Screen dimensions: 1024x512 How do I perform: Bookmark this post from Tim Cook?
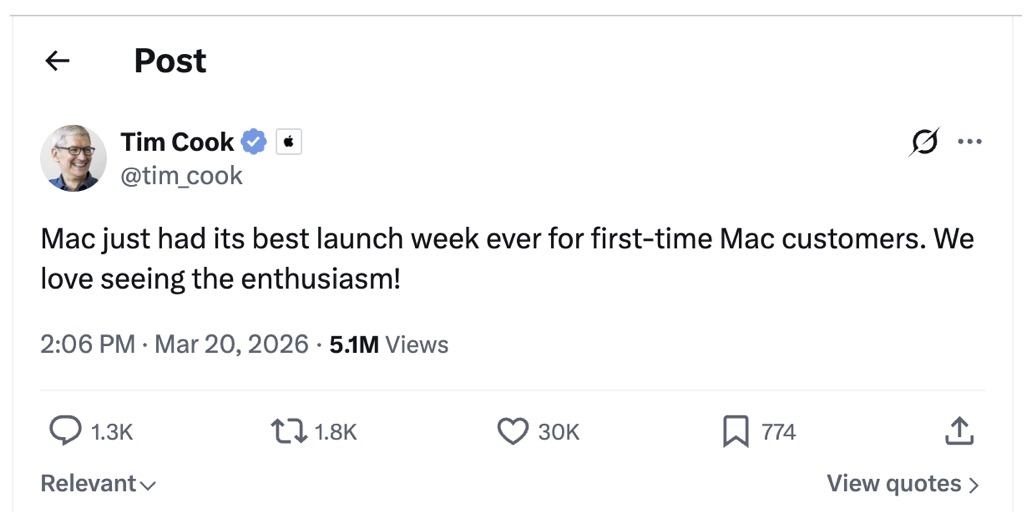[x=735, y=431]
